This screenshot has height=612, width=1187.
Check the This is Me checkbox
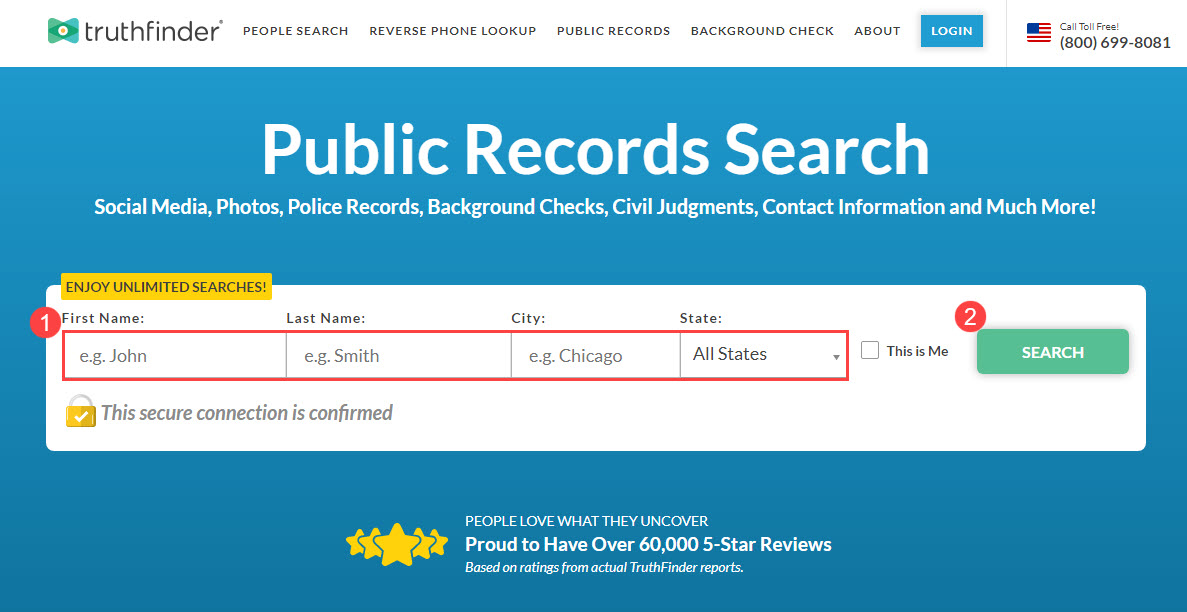point(870,351)
